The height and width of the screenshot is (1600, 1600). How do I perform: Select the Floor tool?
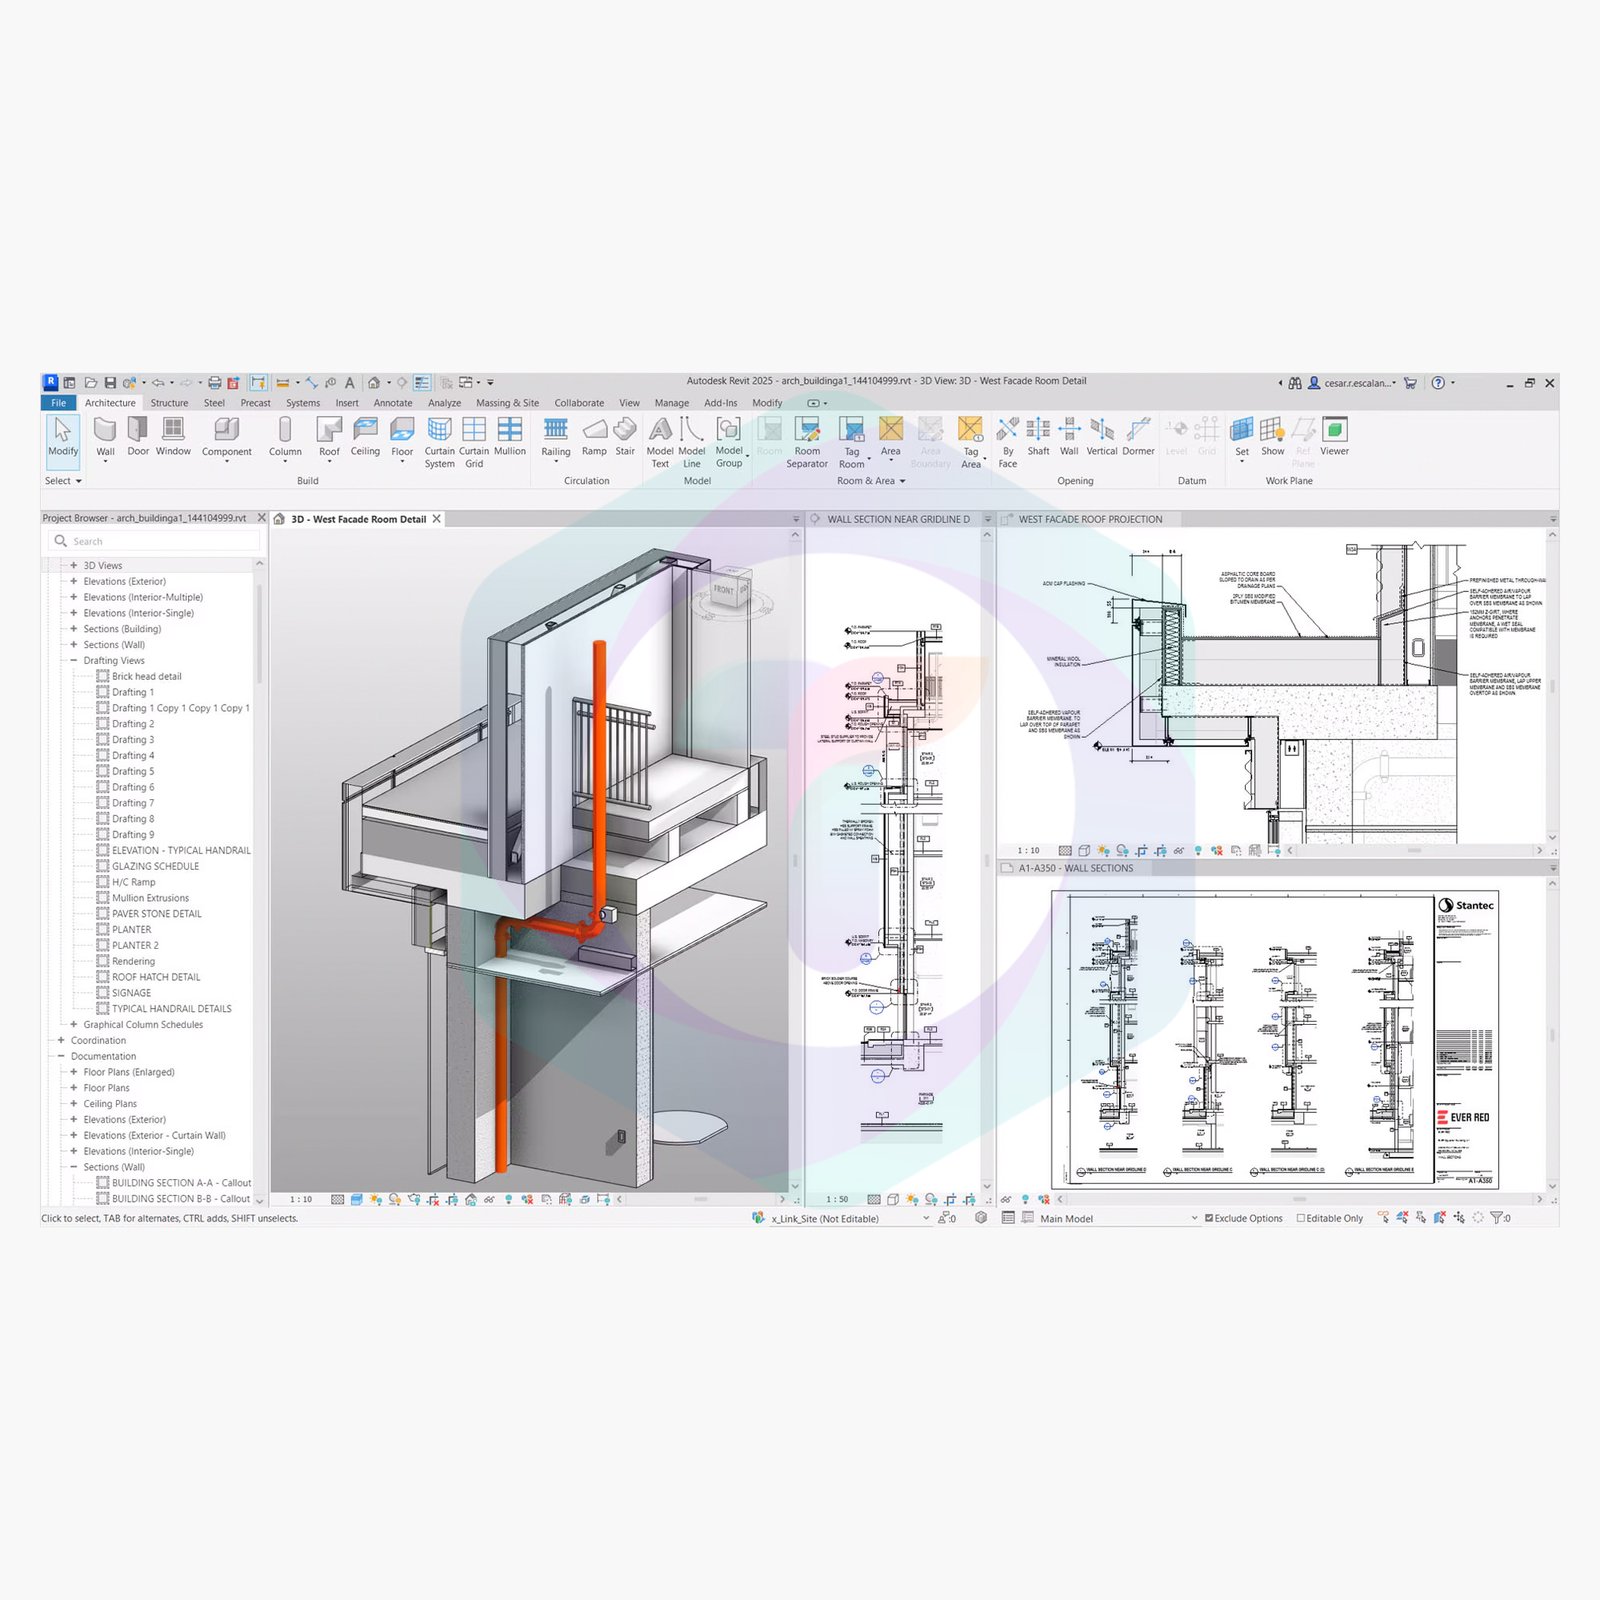pos(402,439)
